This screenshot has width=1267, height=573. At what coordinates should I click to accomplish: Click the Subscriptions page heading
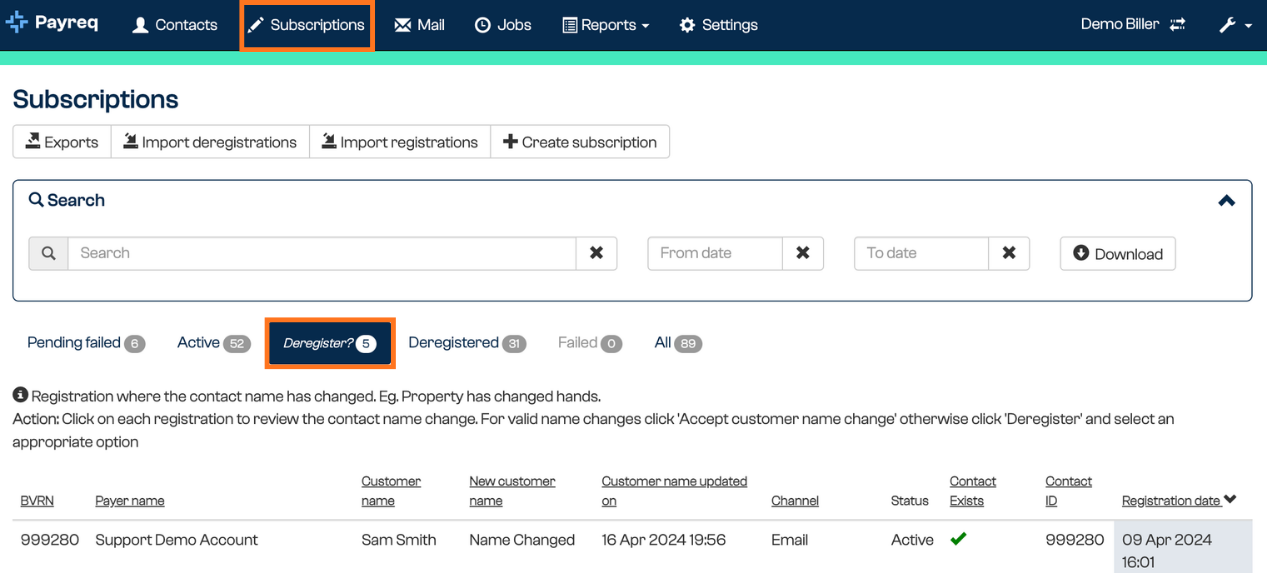(x=95, y=99)
